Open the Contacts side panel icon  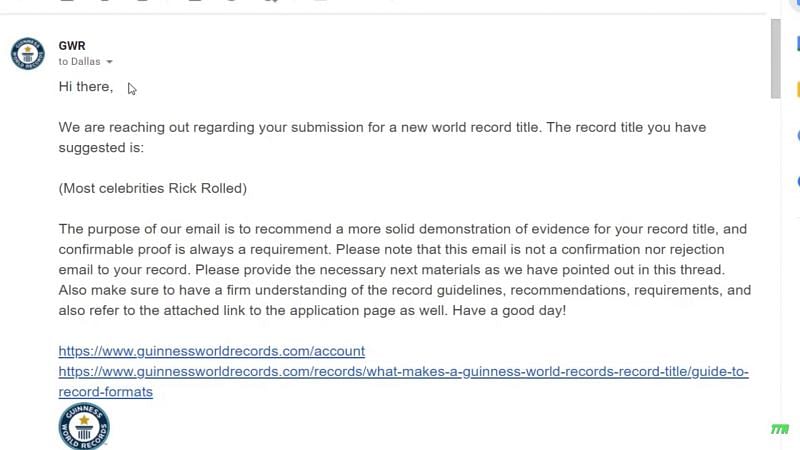(x=797, y=181)
